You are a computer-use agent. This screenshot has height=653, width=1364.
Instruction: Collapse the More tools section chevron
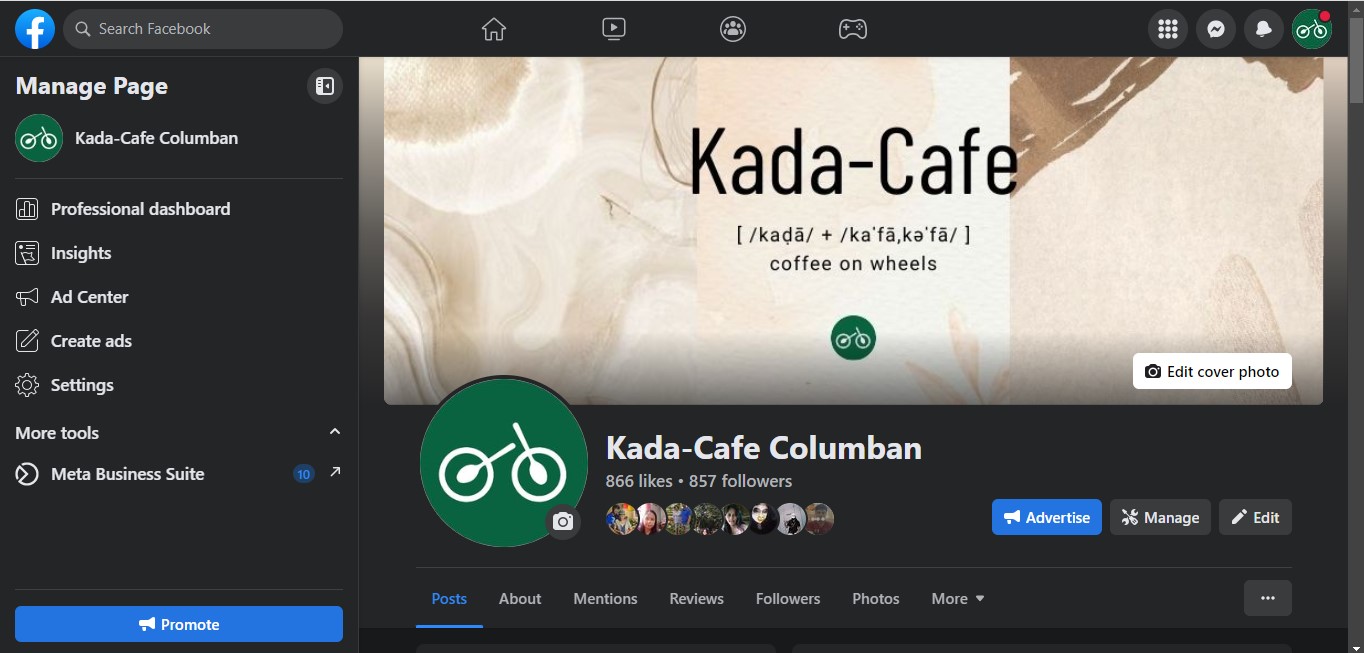pos(335,432)
